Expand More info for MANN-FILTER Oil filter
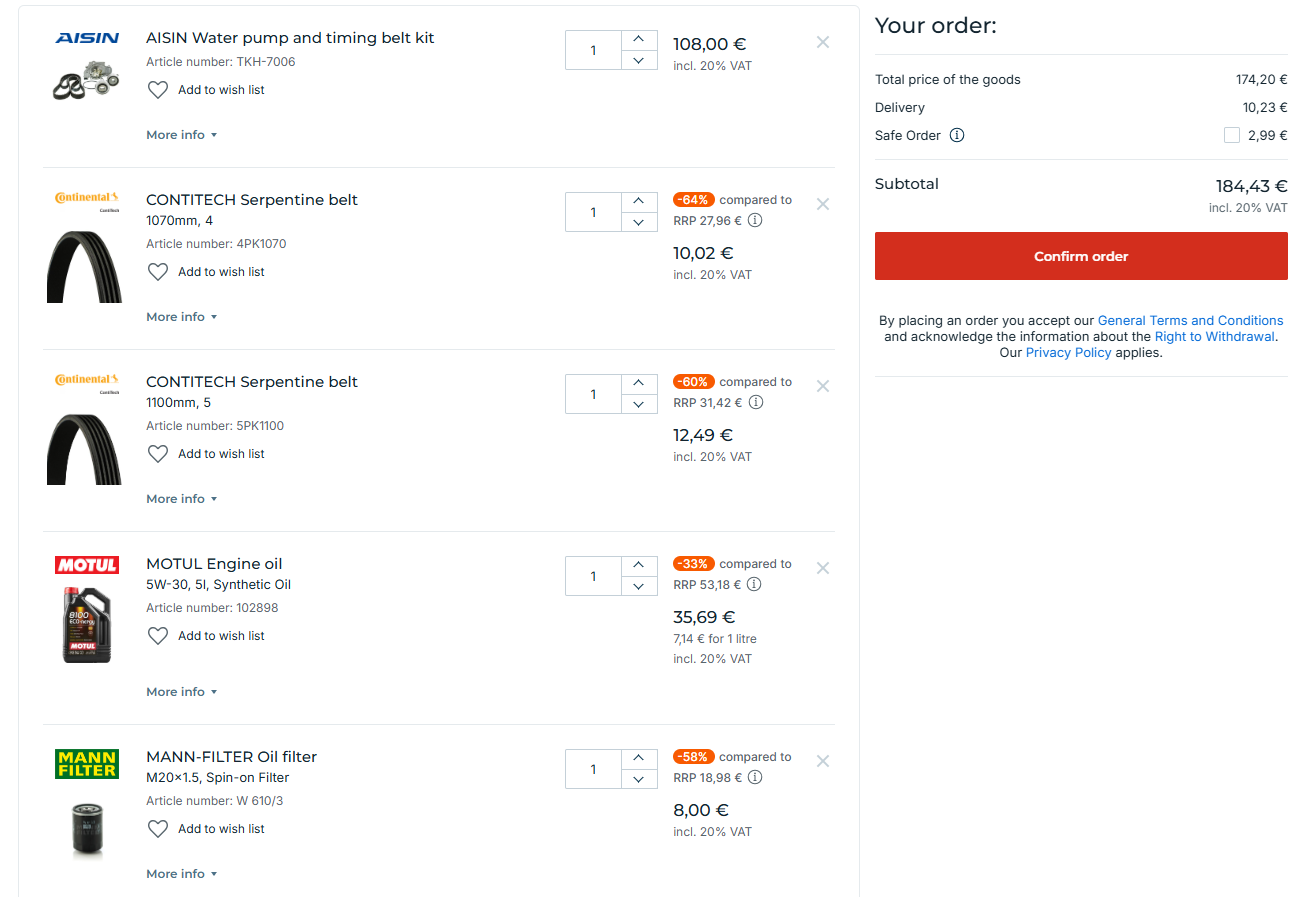Screen dimensions: 1314x897 coord(181,874)
